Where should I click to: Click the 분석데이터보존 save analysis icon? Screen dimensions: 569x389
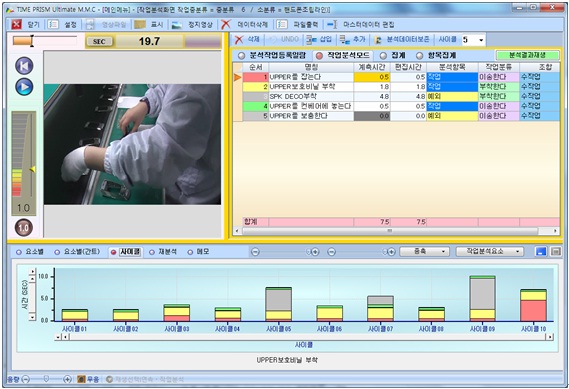pyautogui.click(x=378, y=40)
